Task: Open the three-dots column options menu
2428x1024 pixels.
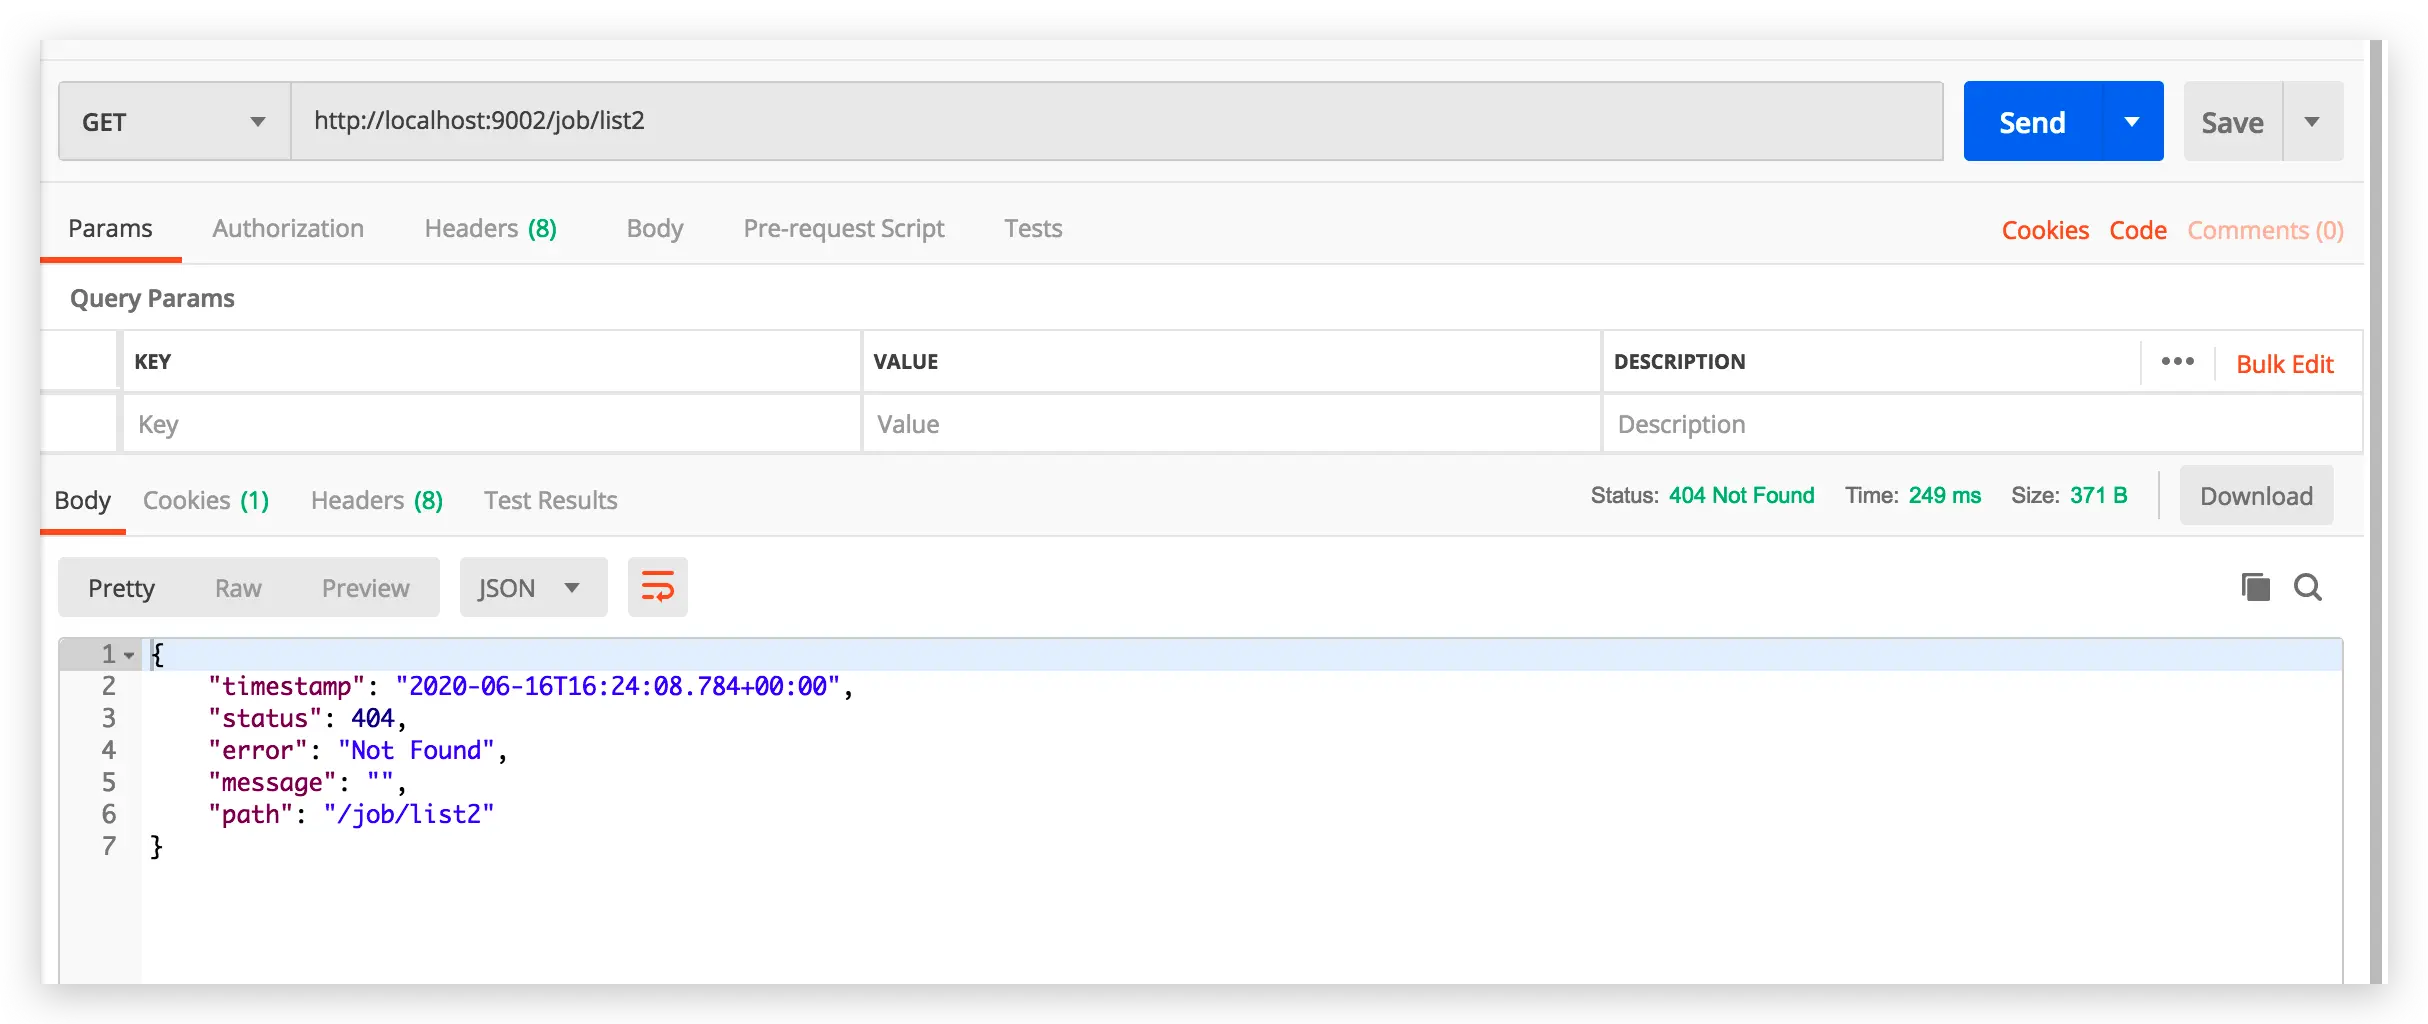Action: pos(2177,361)
